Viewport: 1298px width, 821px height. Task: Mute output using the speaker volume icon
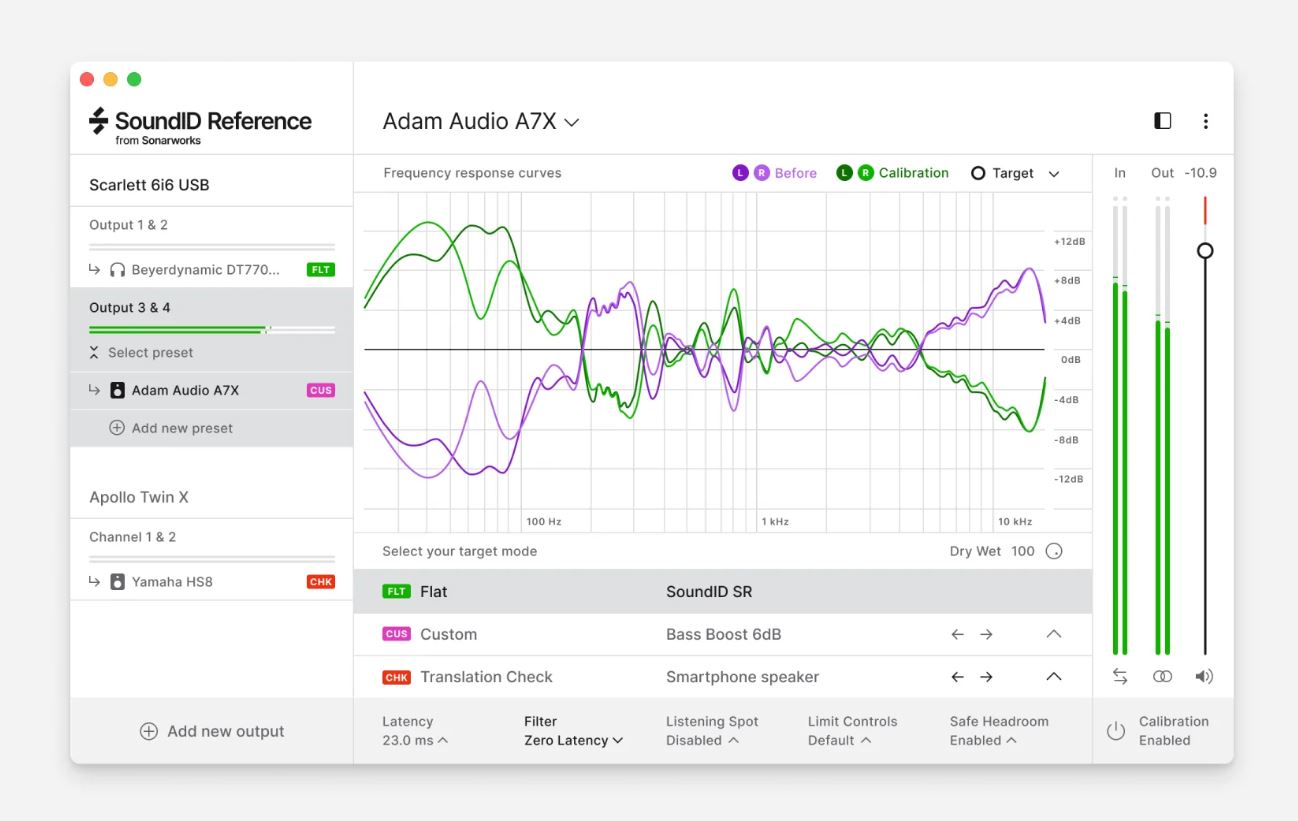coord(1204,677)
